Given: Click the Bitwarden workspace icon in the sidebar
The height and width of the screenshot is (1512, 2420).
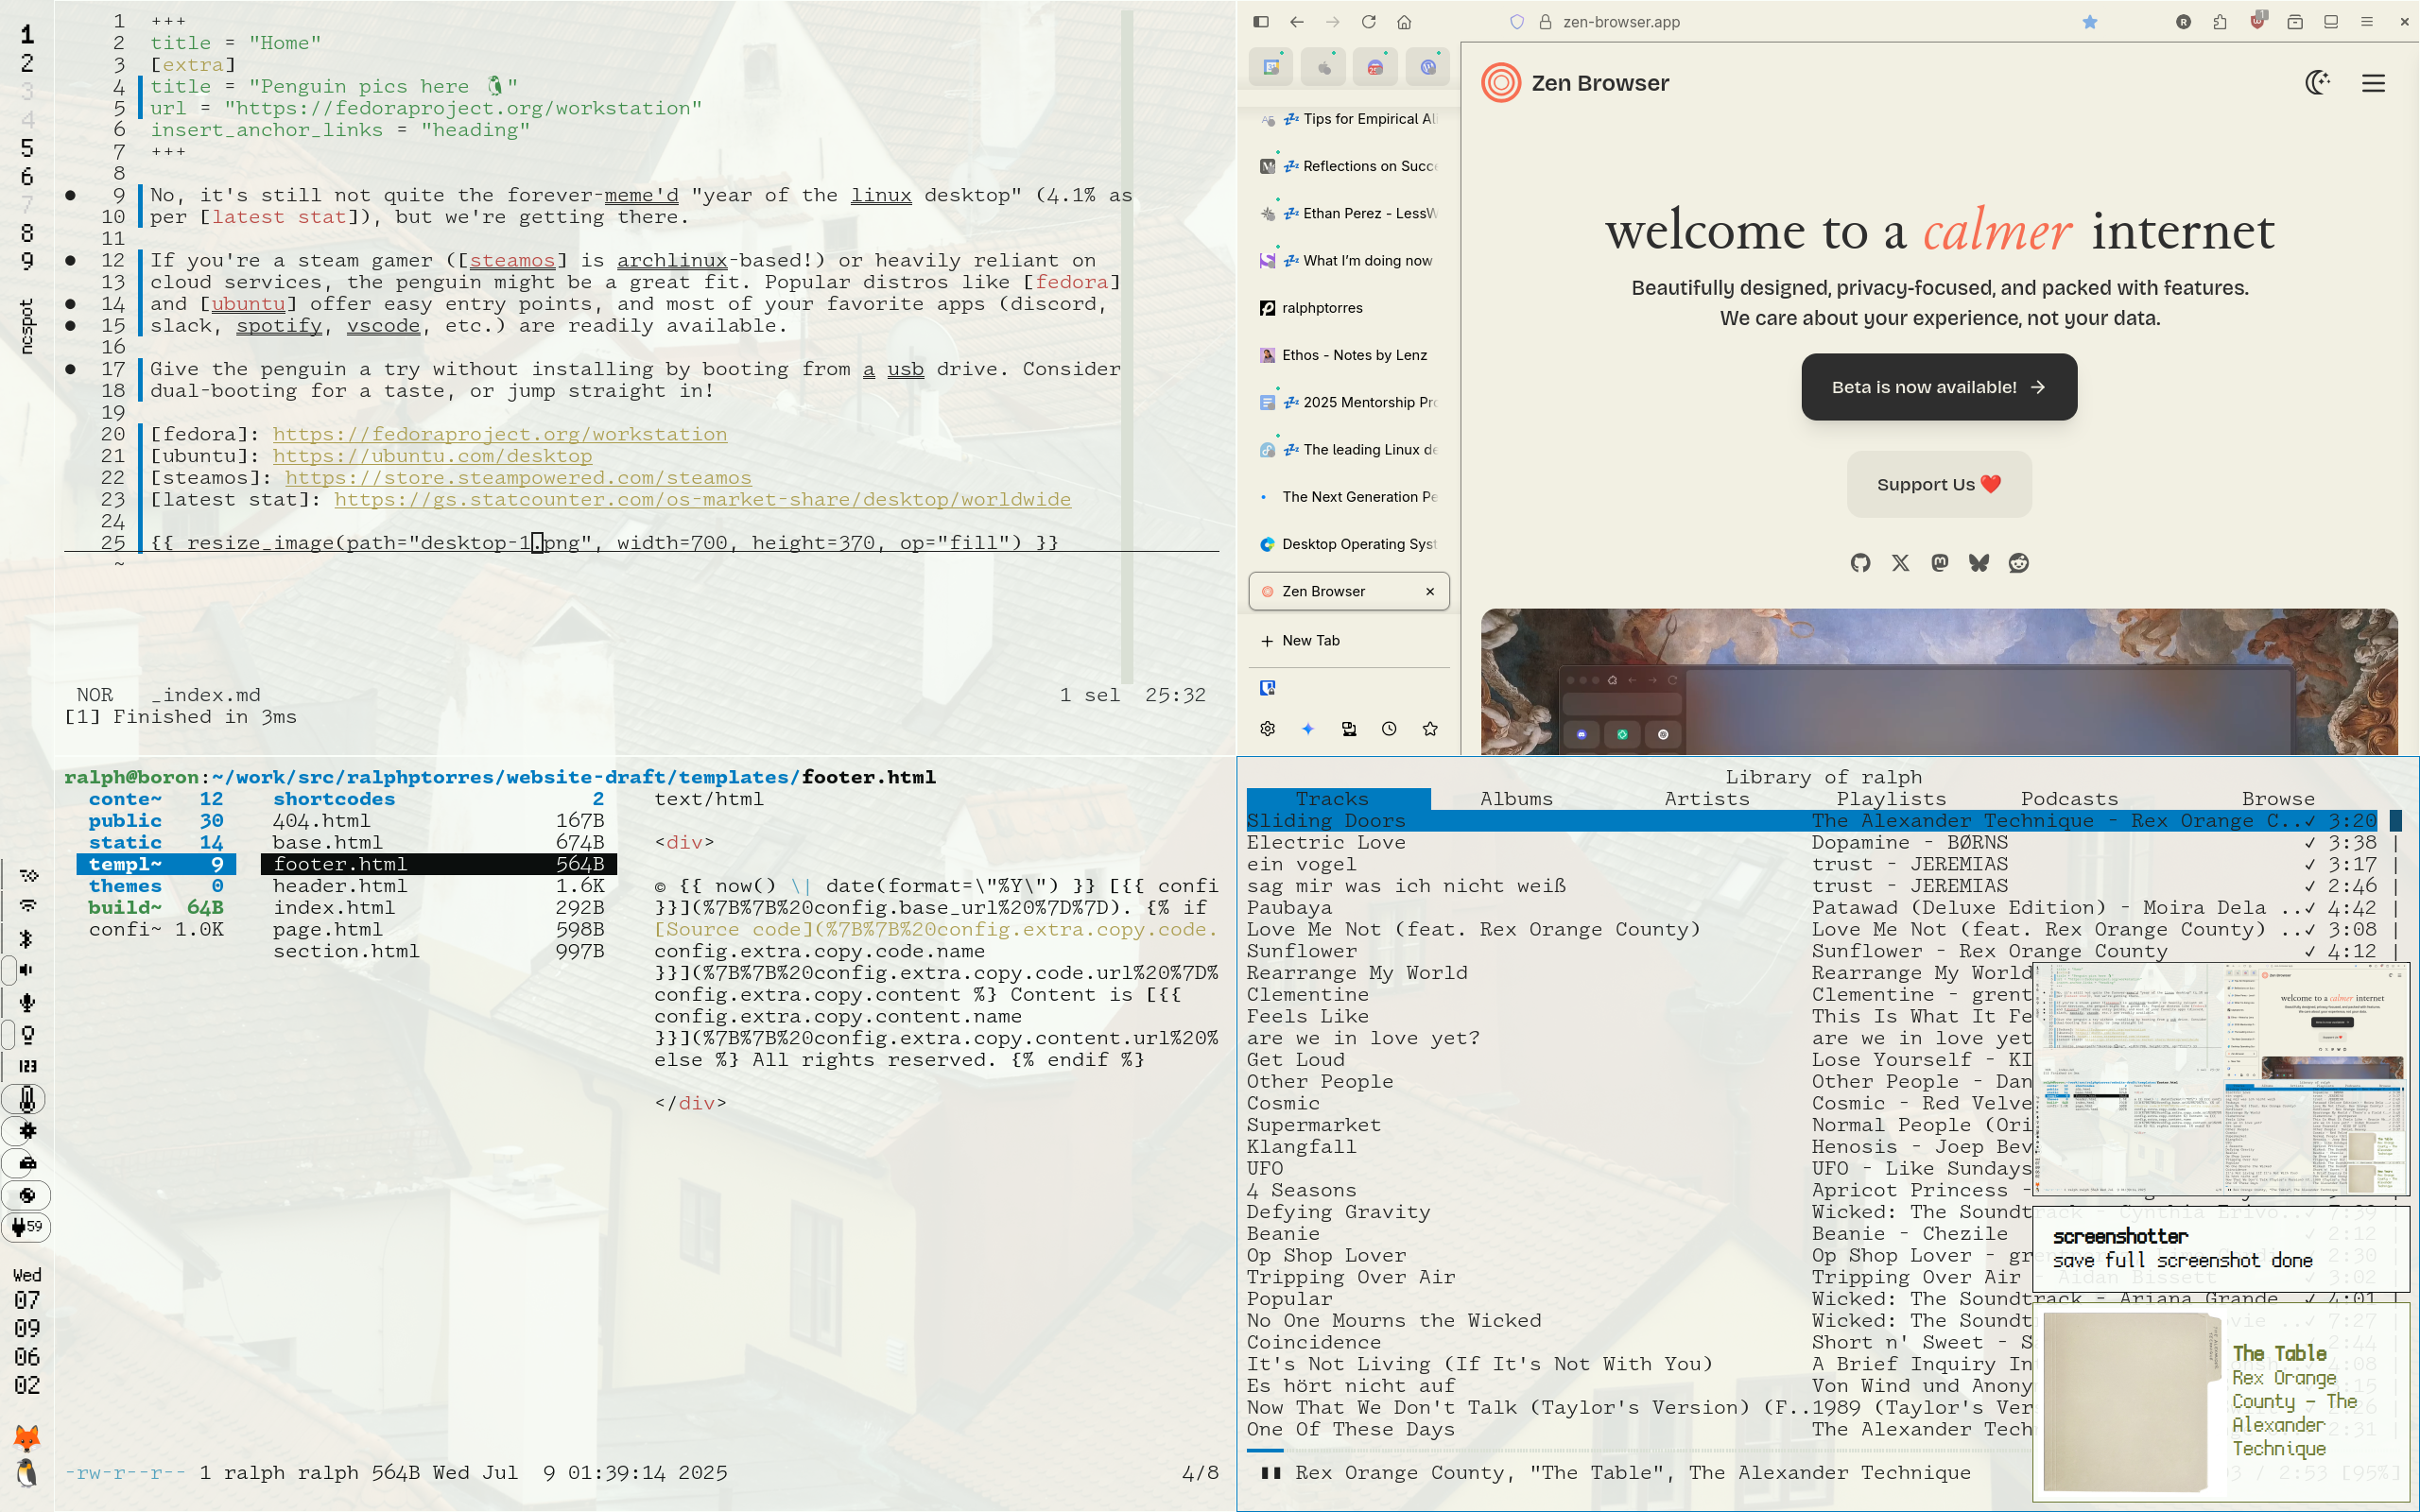Looking at the screenshot, I should click(x=1268, y=688).
